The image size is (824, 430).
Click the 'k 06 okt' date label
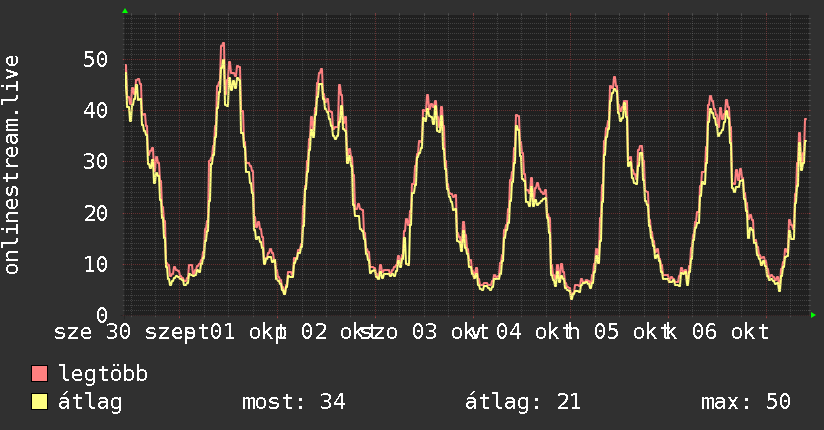pos(717,332)
